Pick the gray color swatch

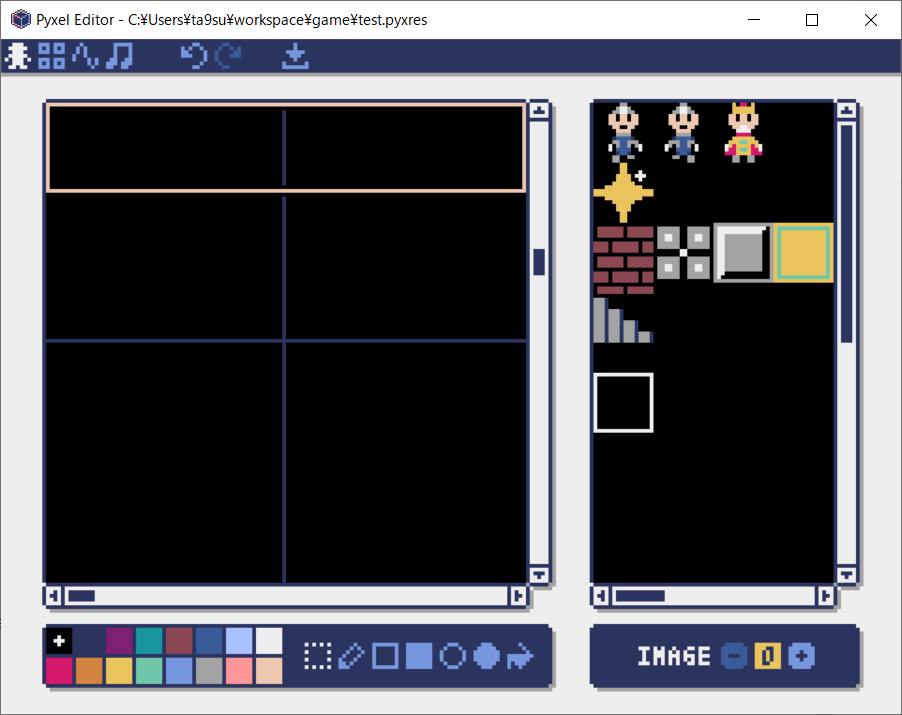[209, 671]
